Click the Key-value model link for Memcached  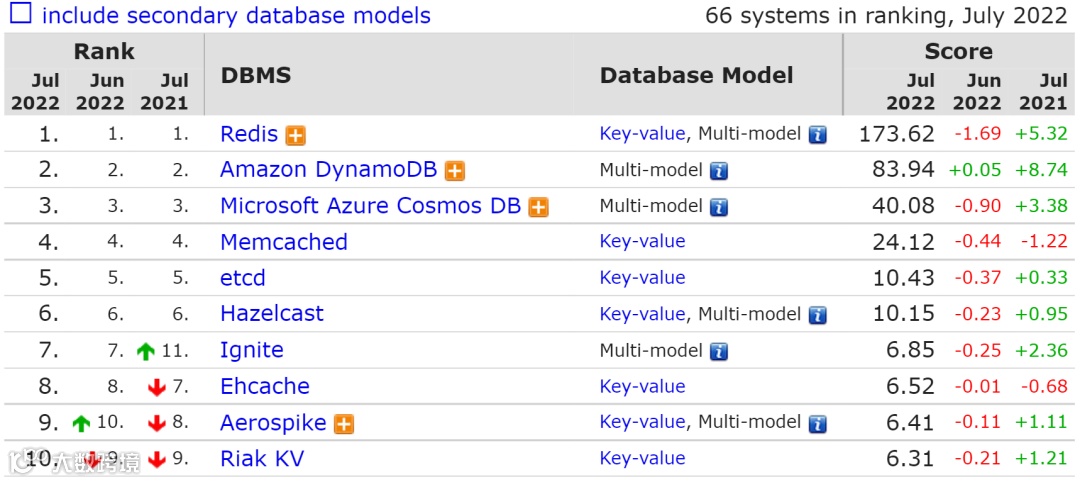click(x=642, y=242)
